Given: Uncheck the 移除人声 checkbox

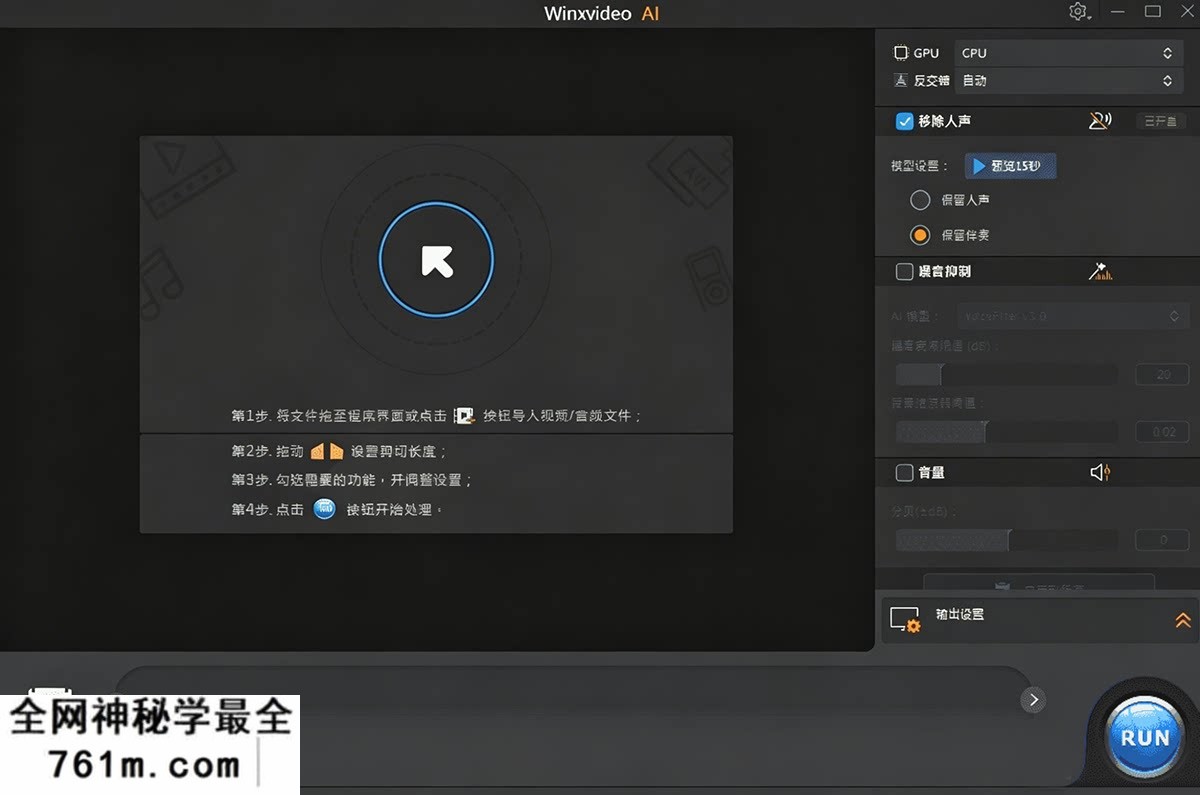Looking at the screenshot, I should click(x=904, y=121).
